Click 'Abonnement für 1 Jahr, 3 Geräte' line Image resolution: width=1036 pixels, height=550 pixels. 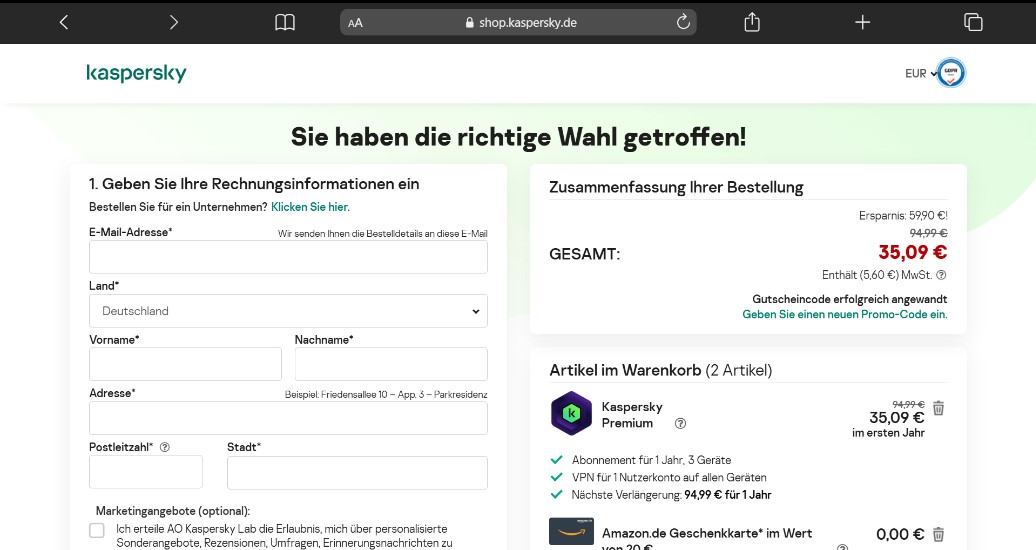pos(651,460)
